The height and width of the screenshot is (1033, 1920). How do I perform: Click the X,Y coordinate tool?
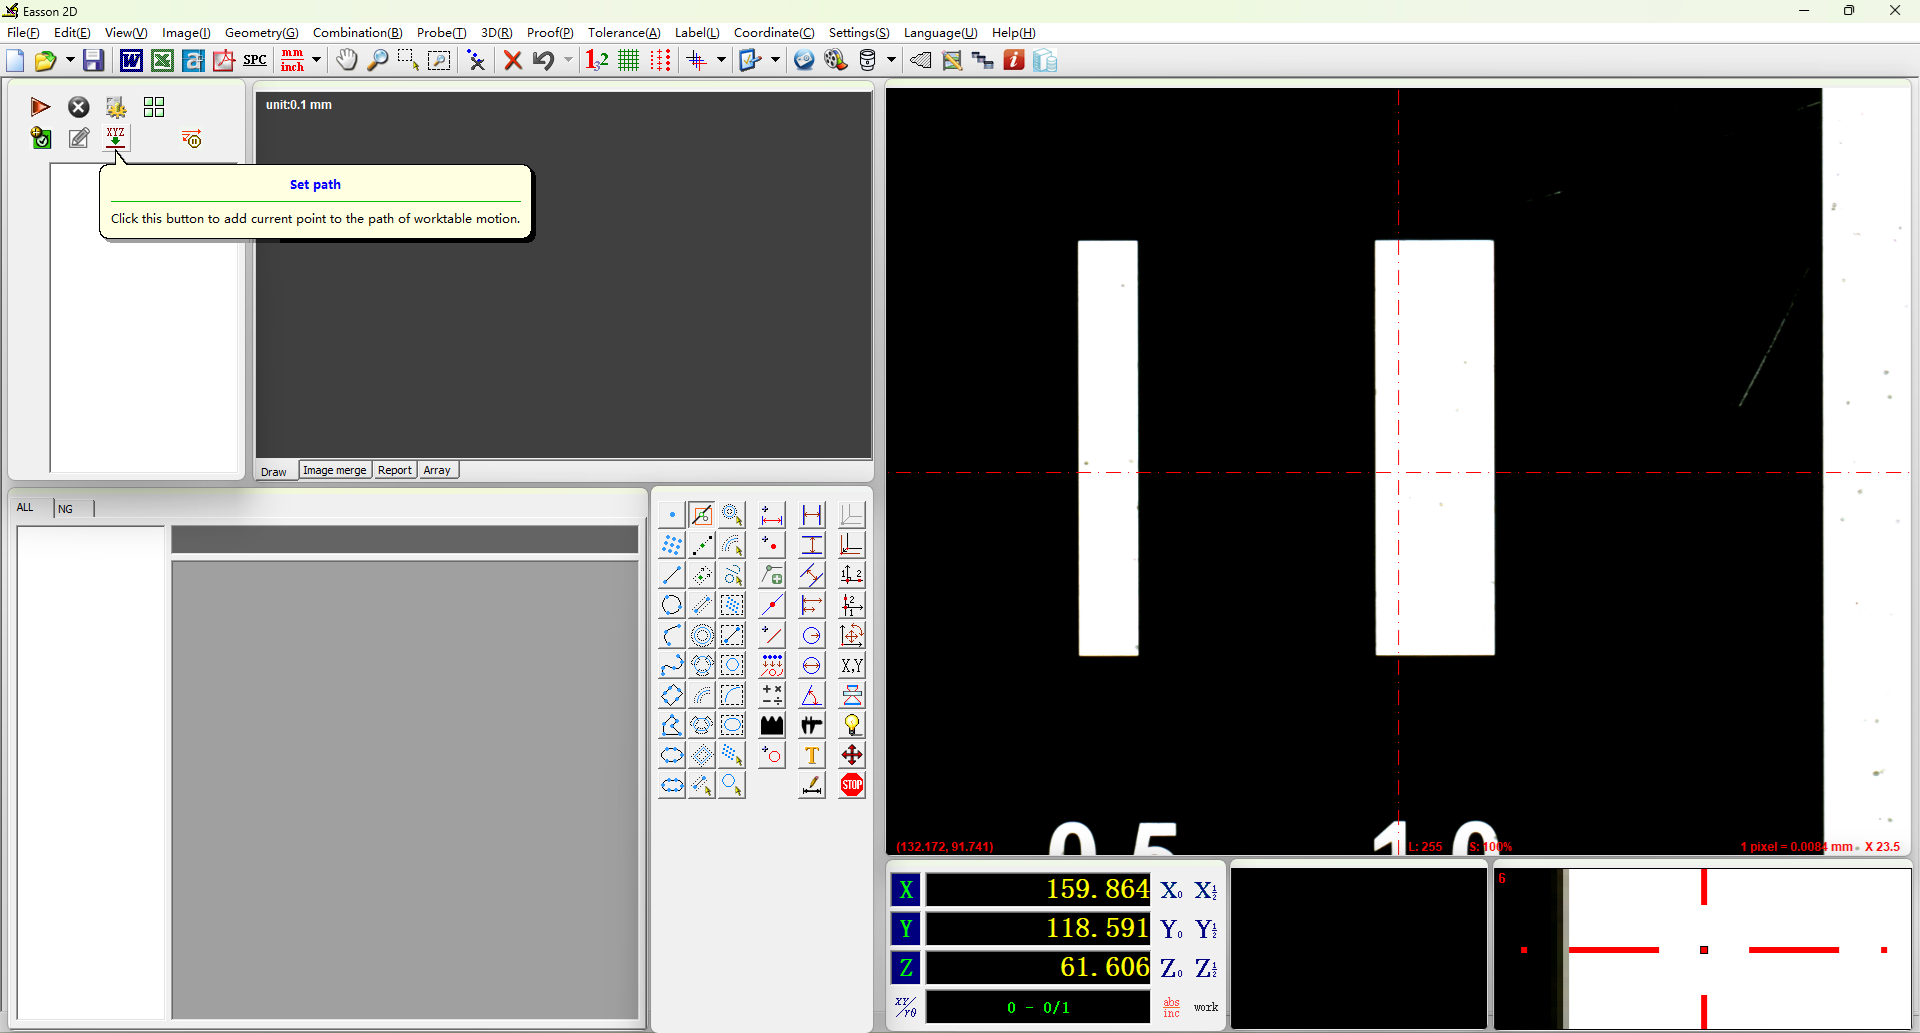pyautogui.click(x=852, y=665)
